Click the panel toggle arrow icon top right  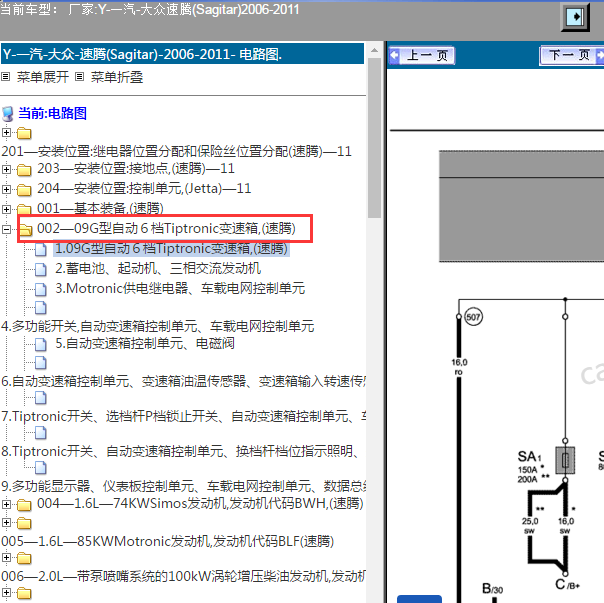point(575,17)
